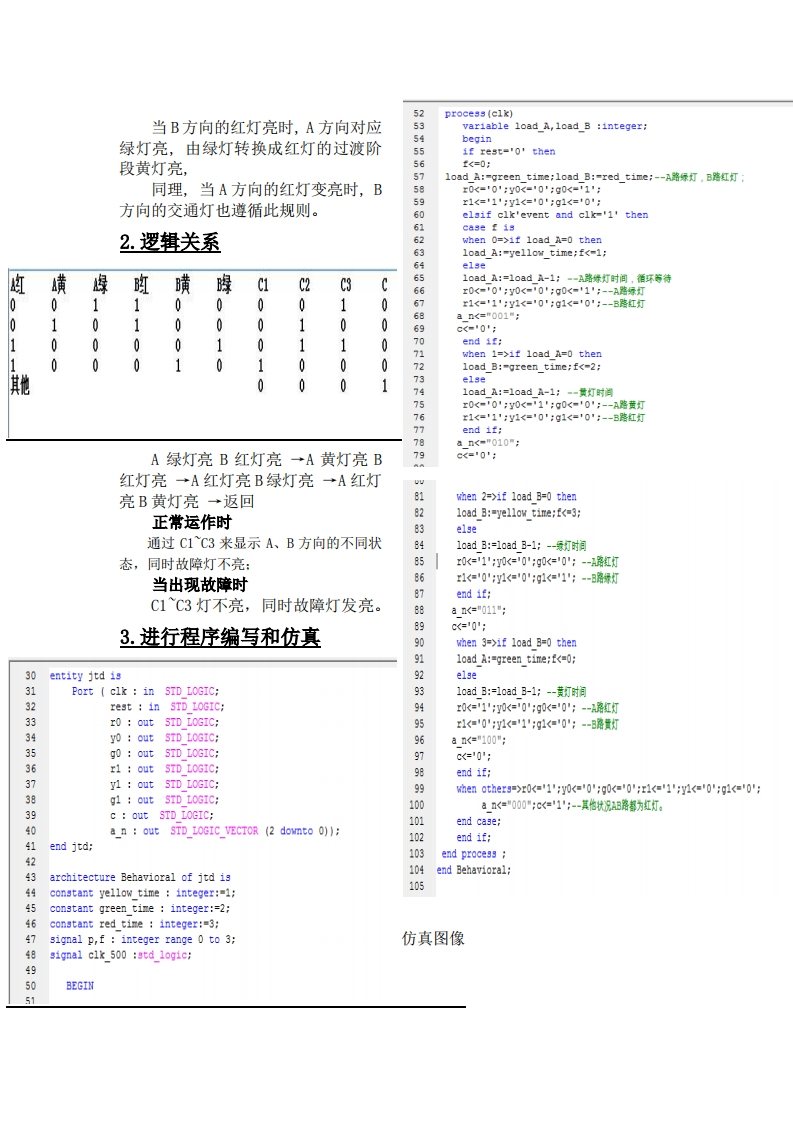Click the "仿真图像" caption
The height and width of the screenshot is (1122, 793).
tap(433, 938)
